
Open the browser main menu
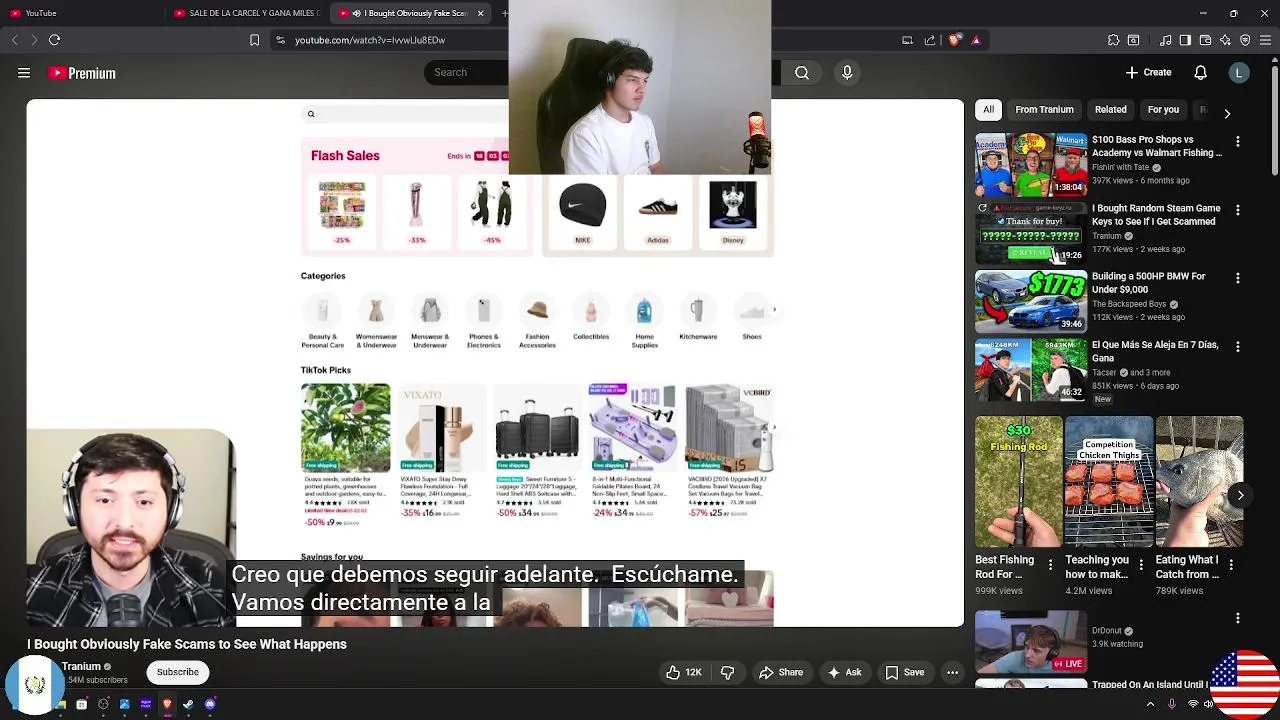[x=1265, y=40]
